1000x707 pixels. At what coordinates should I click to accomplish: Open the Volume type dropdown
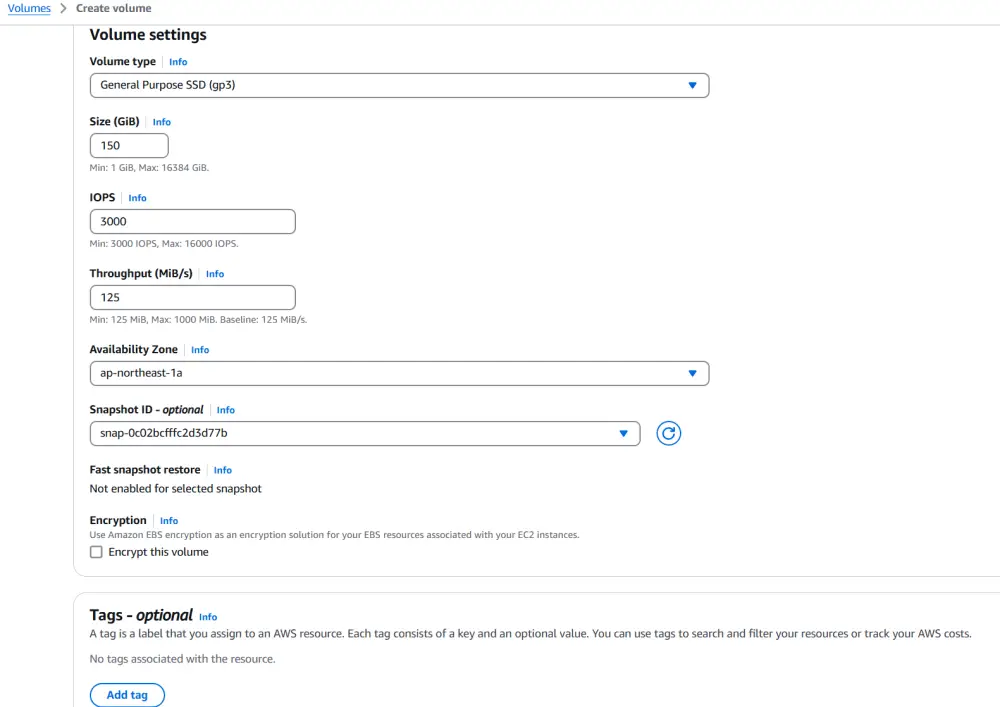pyautogui.click(x=399, y=85)
